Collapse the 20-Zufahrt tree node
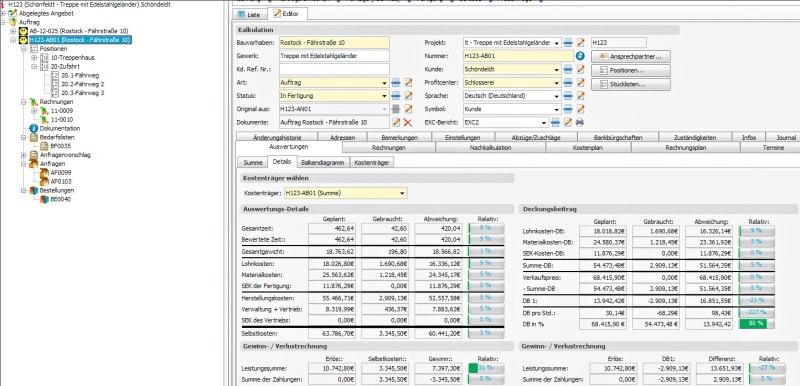This screenshot has height=386, width=800. click(34, 66)
